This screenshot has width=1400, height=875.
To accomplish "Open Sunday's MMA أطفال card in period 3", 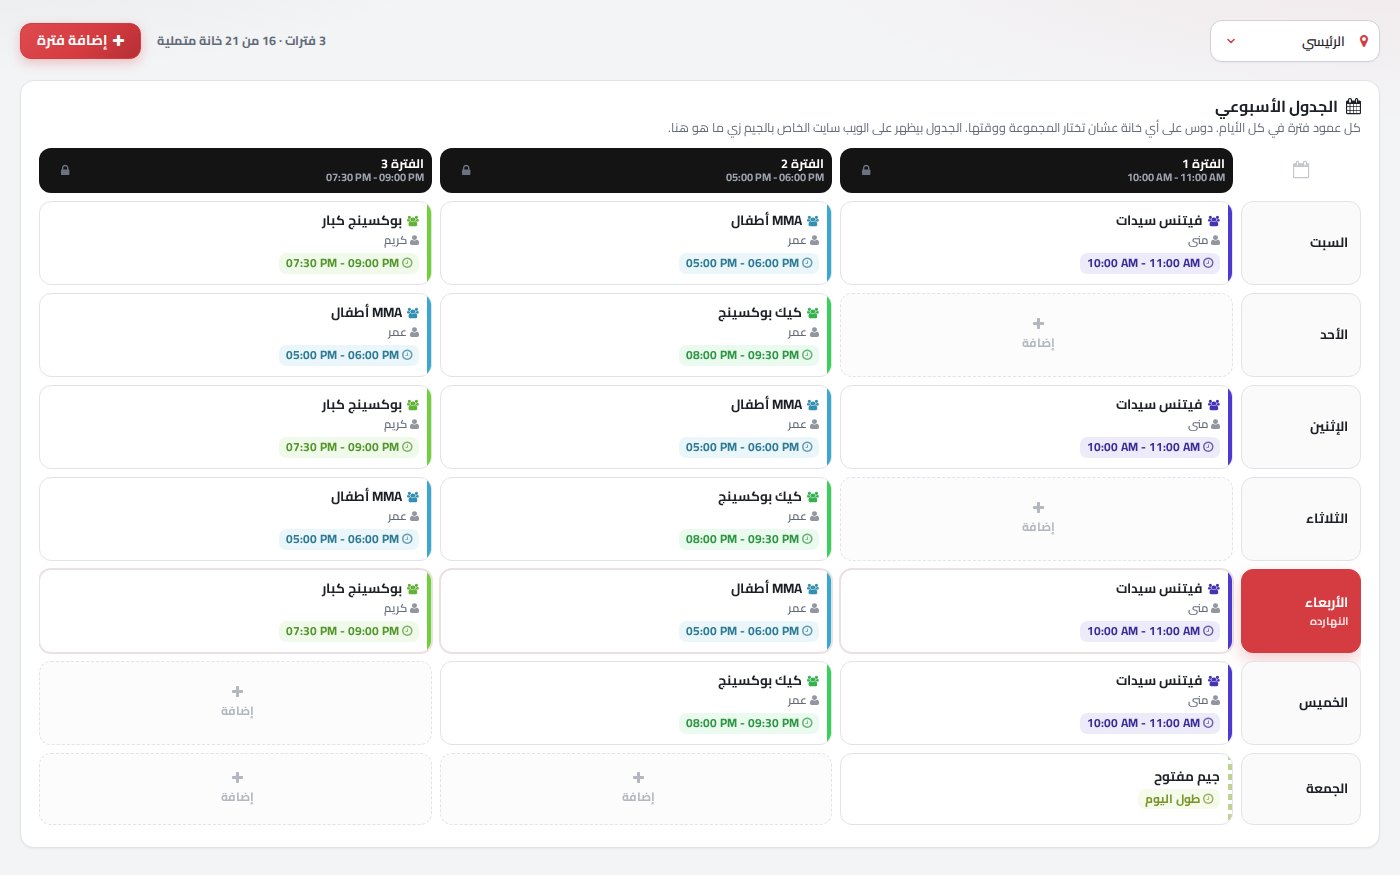I will tap(235, 335).
